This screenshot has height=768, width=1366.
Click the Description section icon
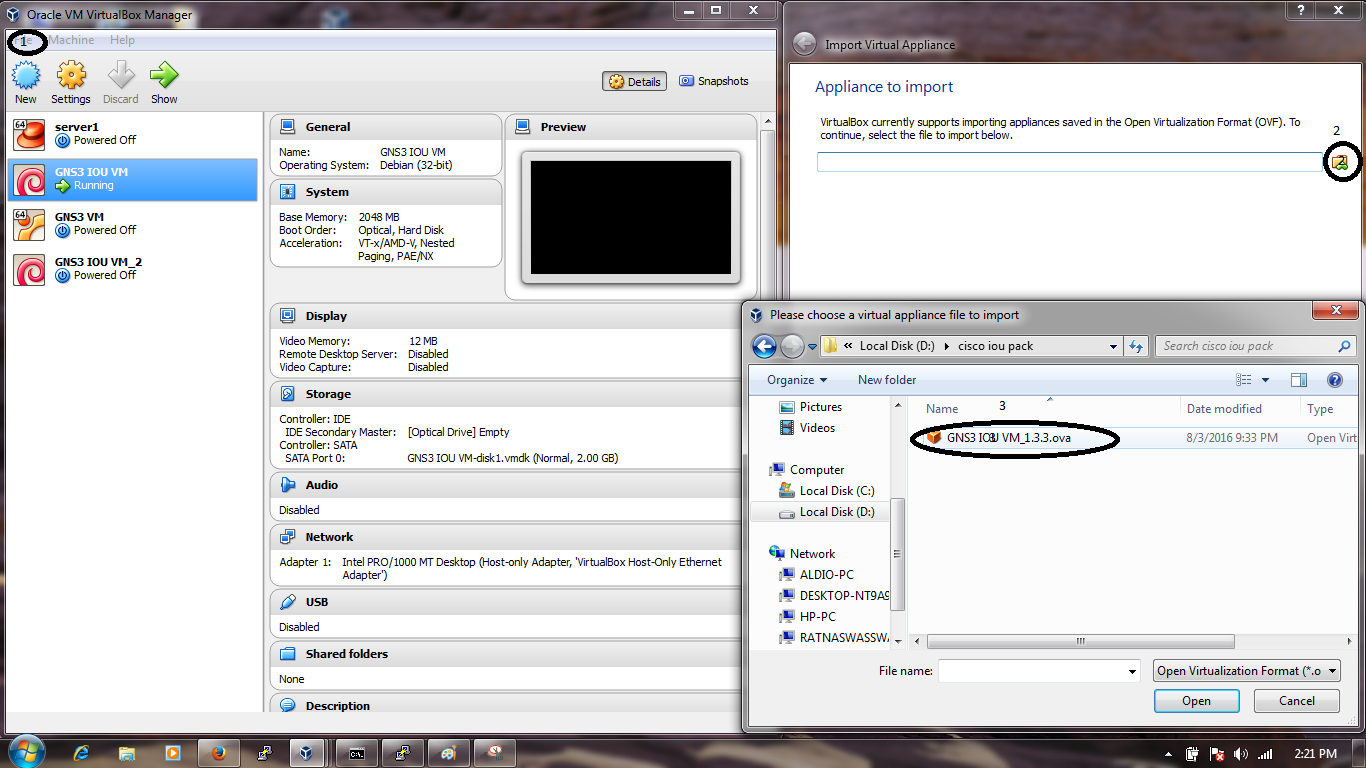(x=288, y=705)
